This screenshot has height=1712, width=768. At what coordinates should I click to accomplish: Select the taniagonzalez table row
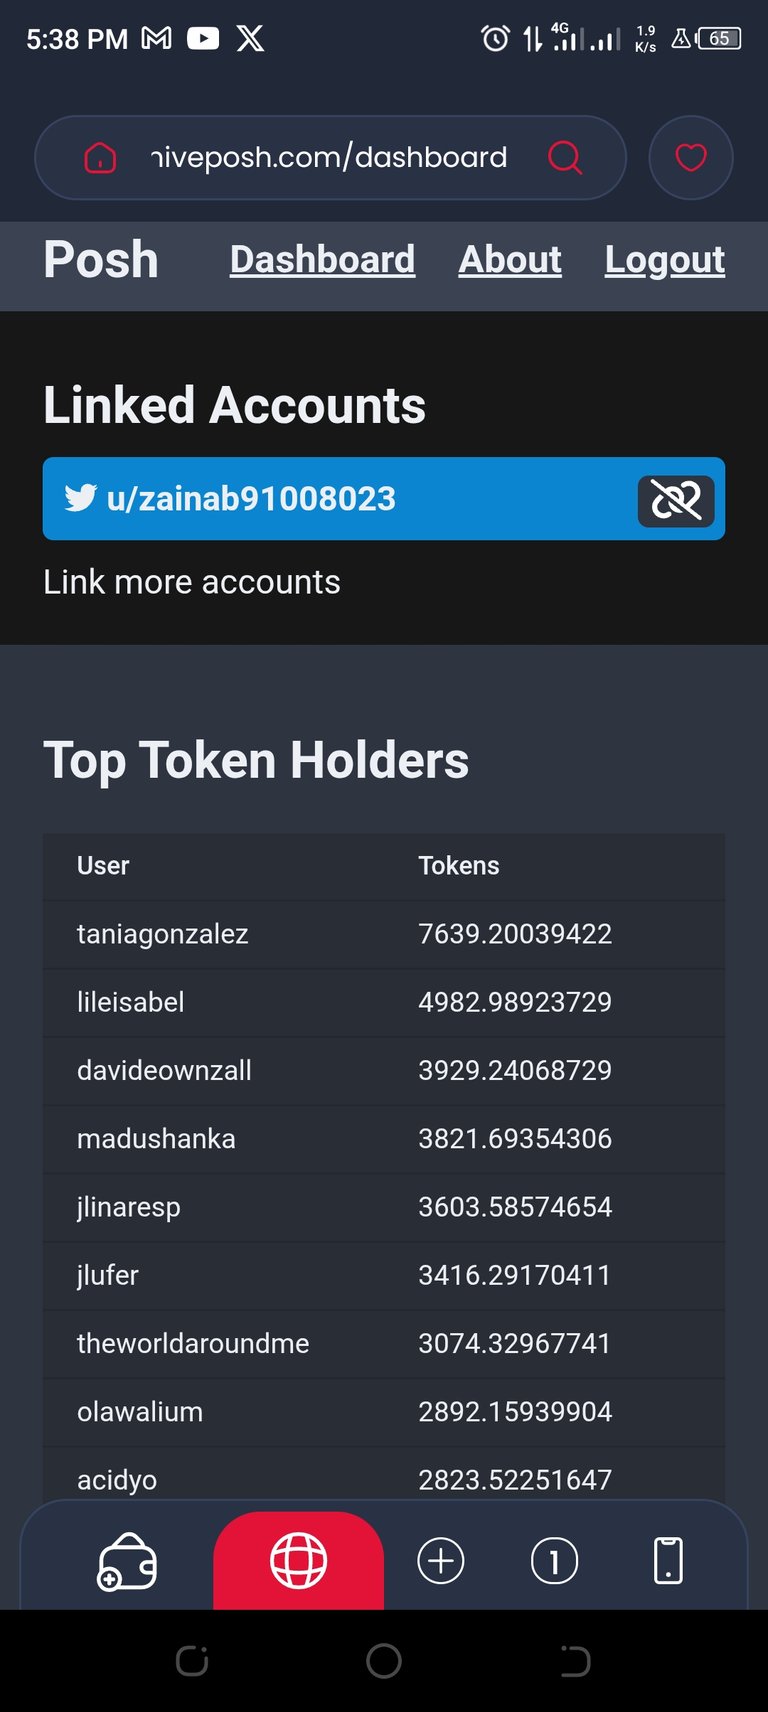tap(384, 934)
